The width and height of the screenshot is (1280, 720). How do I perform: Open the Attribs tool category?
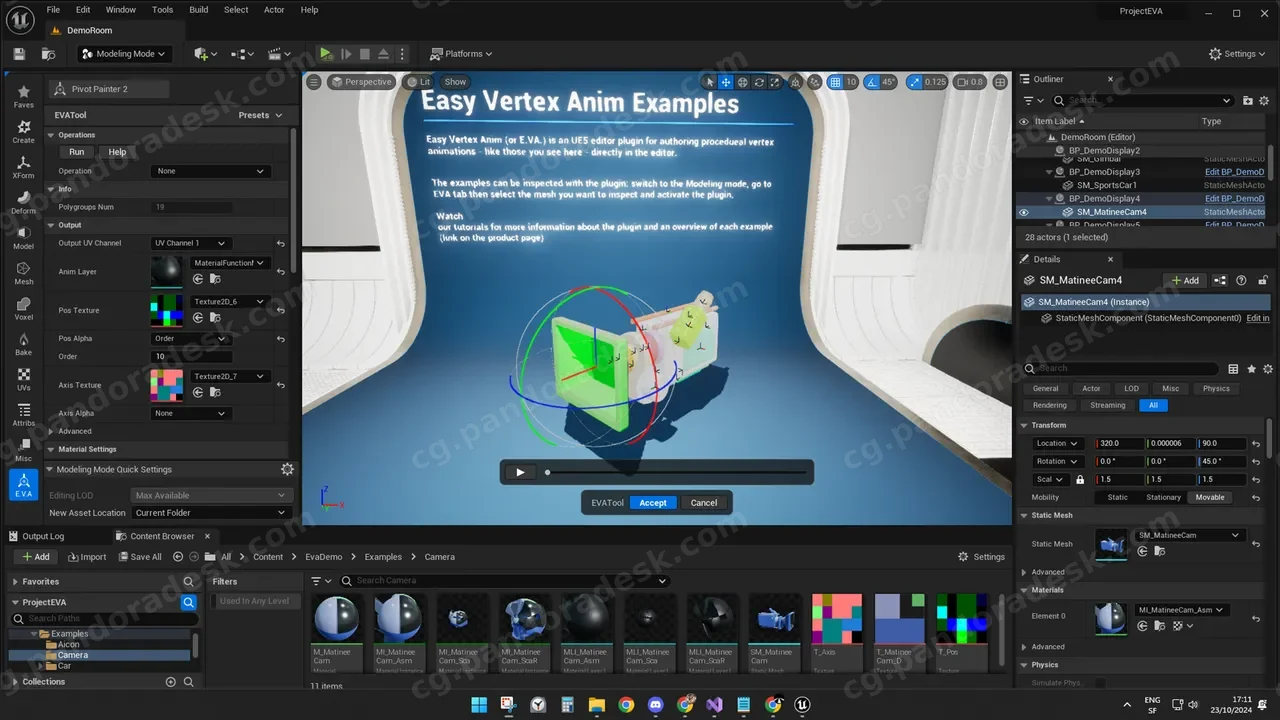click(24, 414)
